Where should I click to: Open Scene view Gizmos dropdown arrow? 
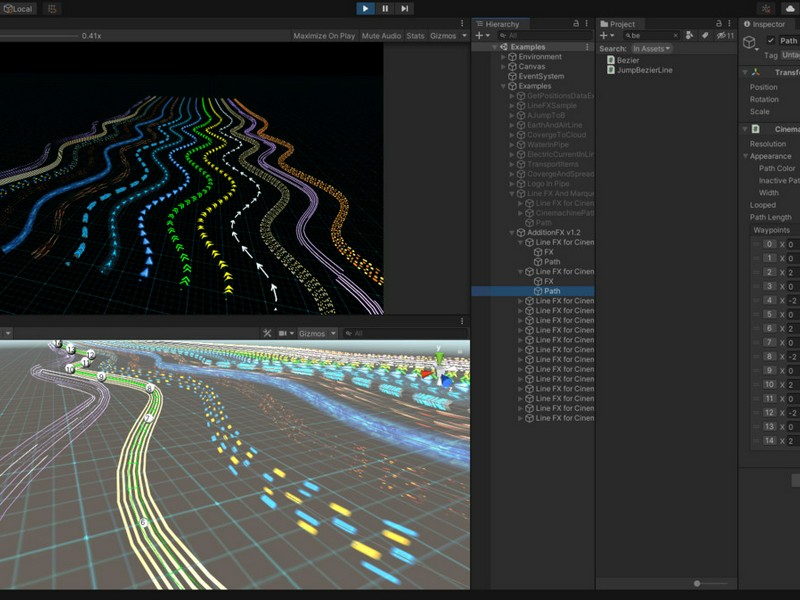[x=333, y=333]
